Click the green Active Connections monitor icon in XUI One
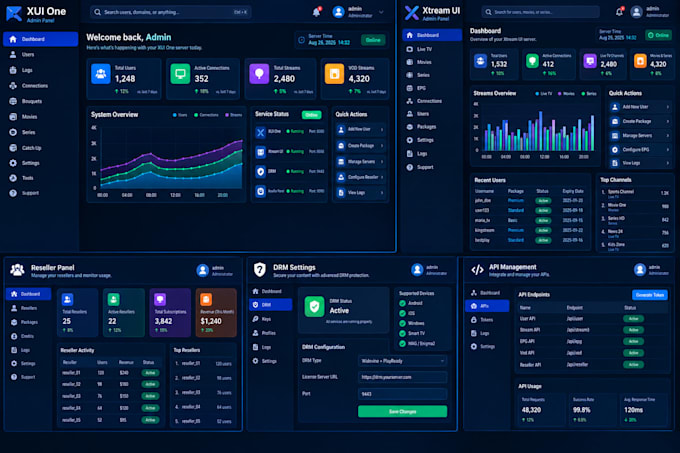The height and width of the screenshot is (453, 680). [x=180, y=73]
